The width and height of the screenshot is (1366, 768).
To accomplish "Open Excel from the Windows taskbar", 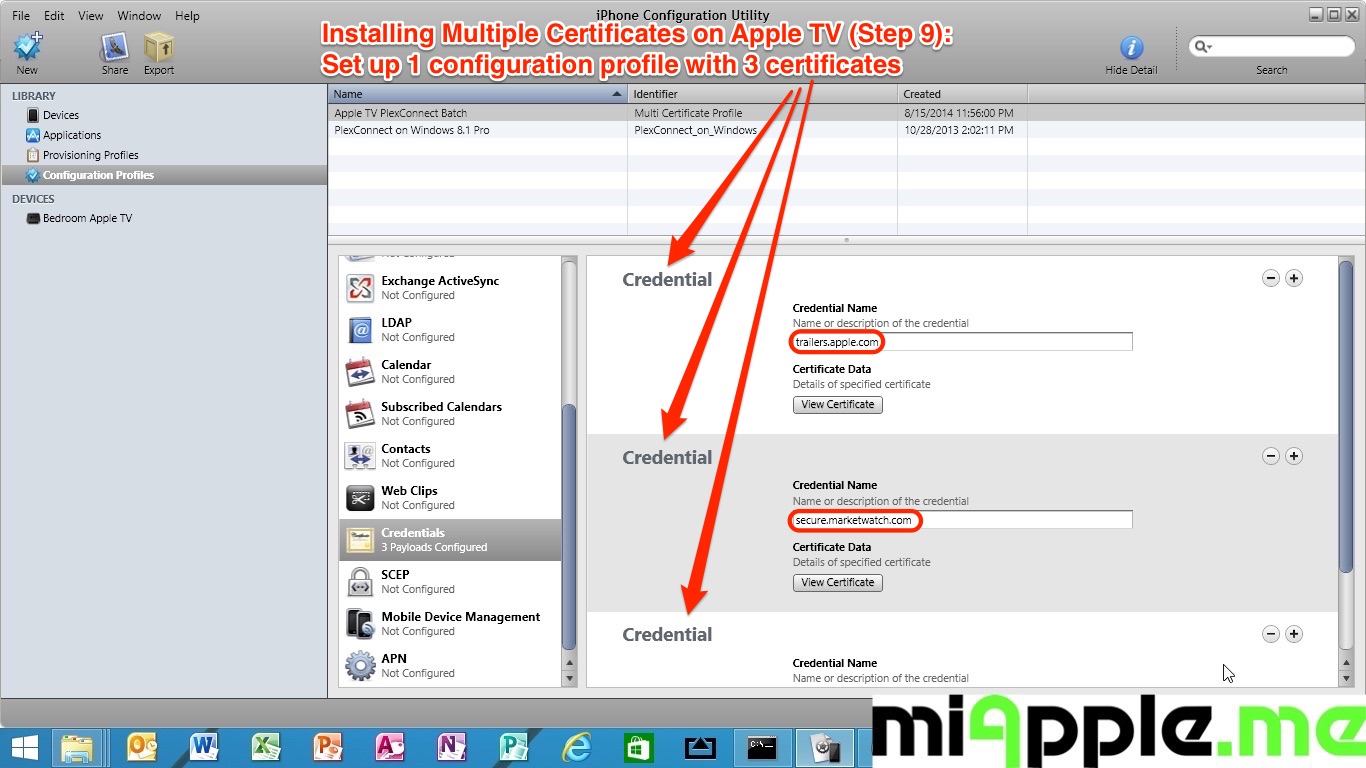I will pyautogui.click(x=266, y=747).
